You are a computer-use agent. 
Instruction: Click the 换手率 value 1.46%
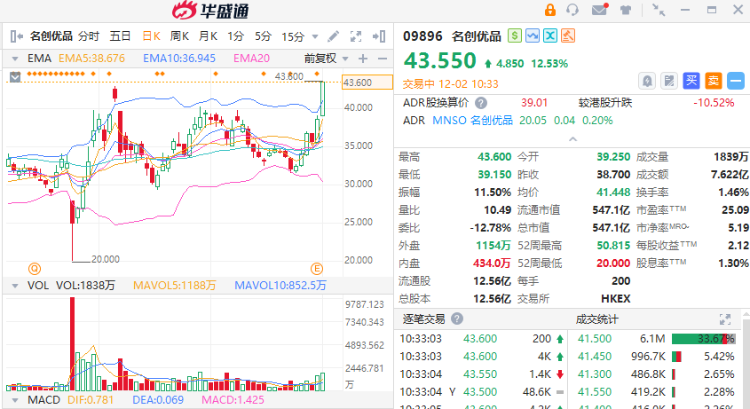(733, 192)
